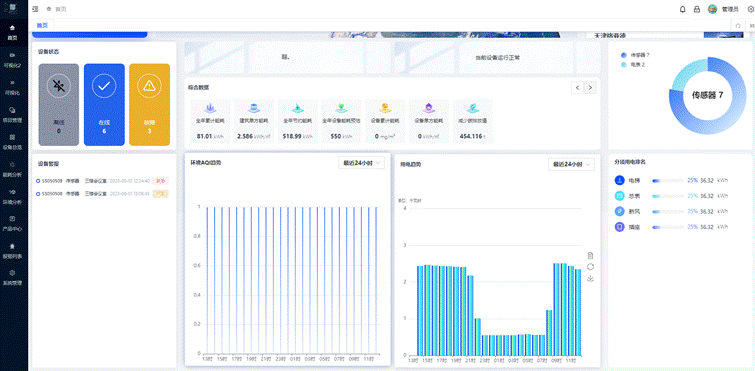Open 报警列表 in the sidebar
The image size is (755, 371).
(x=13, y=251)
